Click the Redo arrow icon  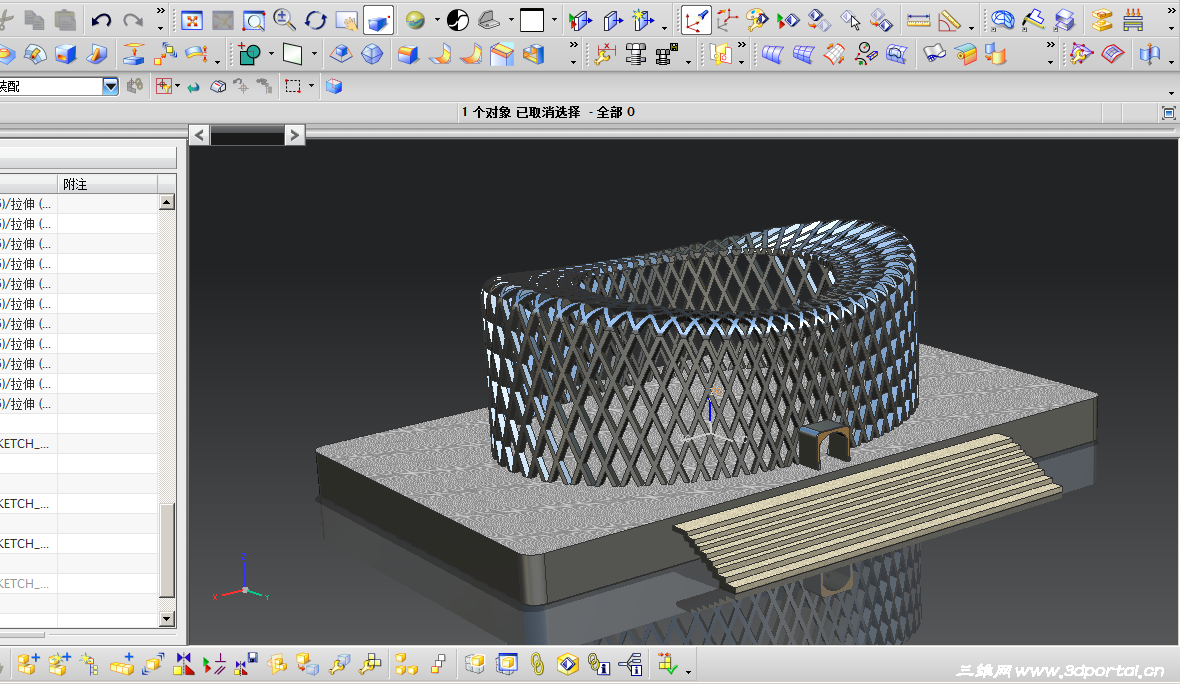(133, 20)
